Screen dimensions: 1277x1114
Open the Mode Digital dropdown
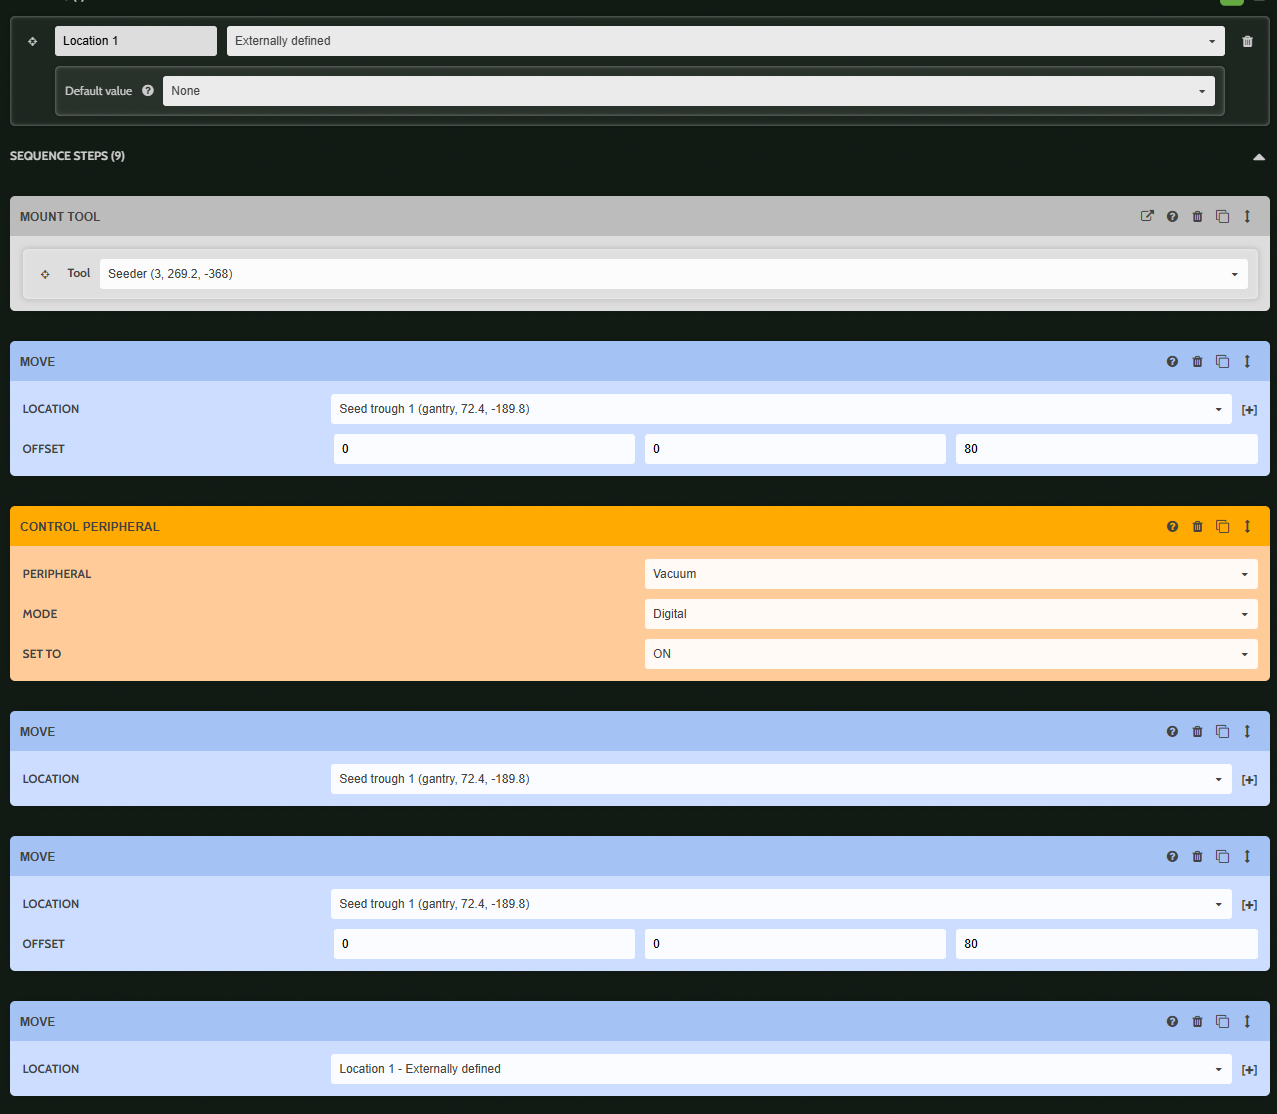click(x=950, y=614)
